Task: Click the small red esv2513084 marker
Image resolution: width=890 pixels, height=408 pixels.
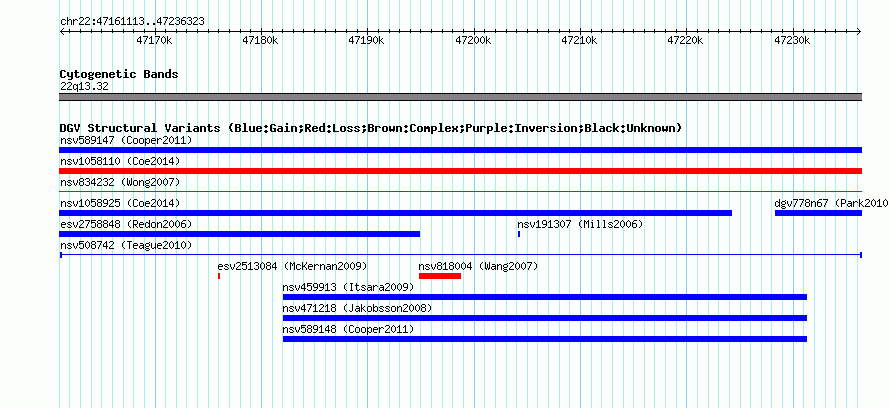Action: (219, 276)
